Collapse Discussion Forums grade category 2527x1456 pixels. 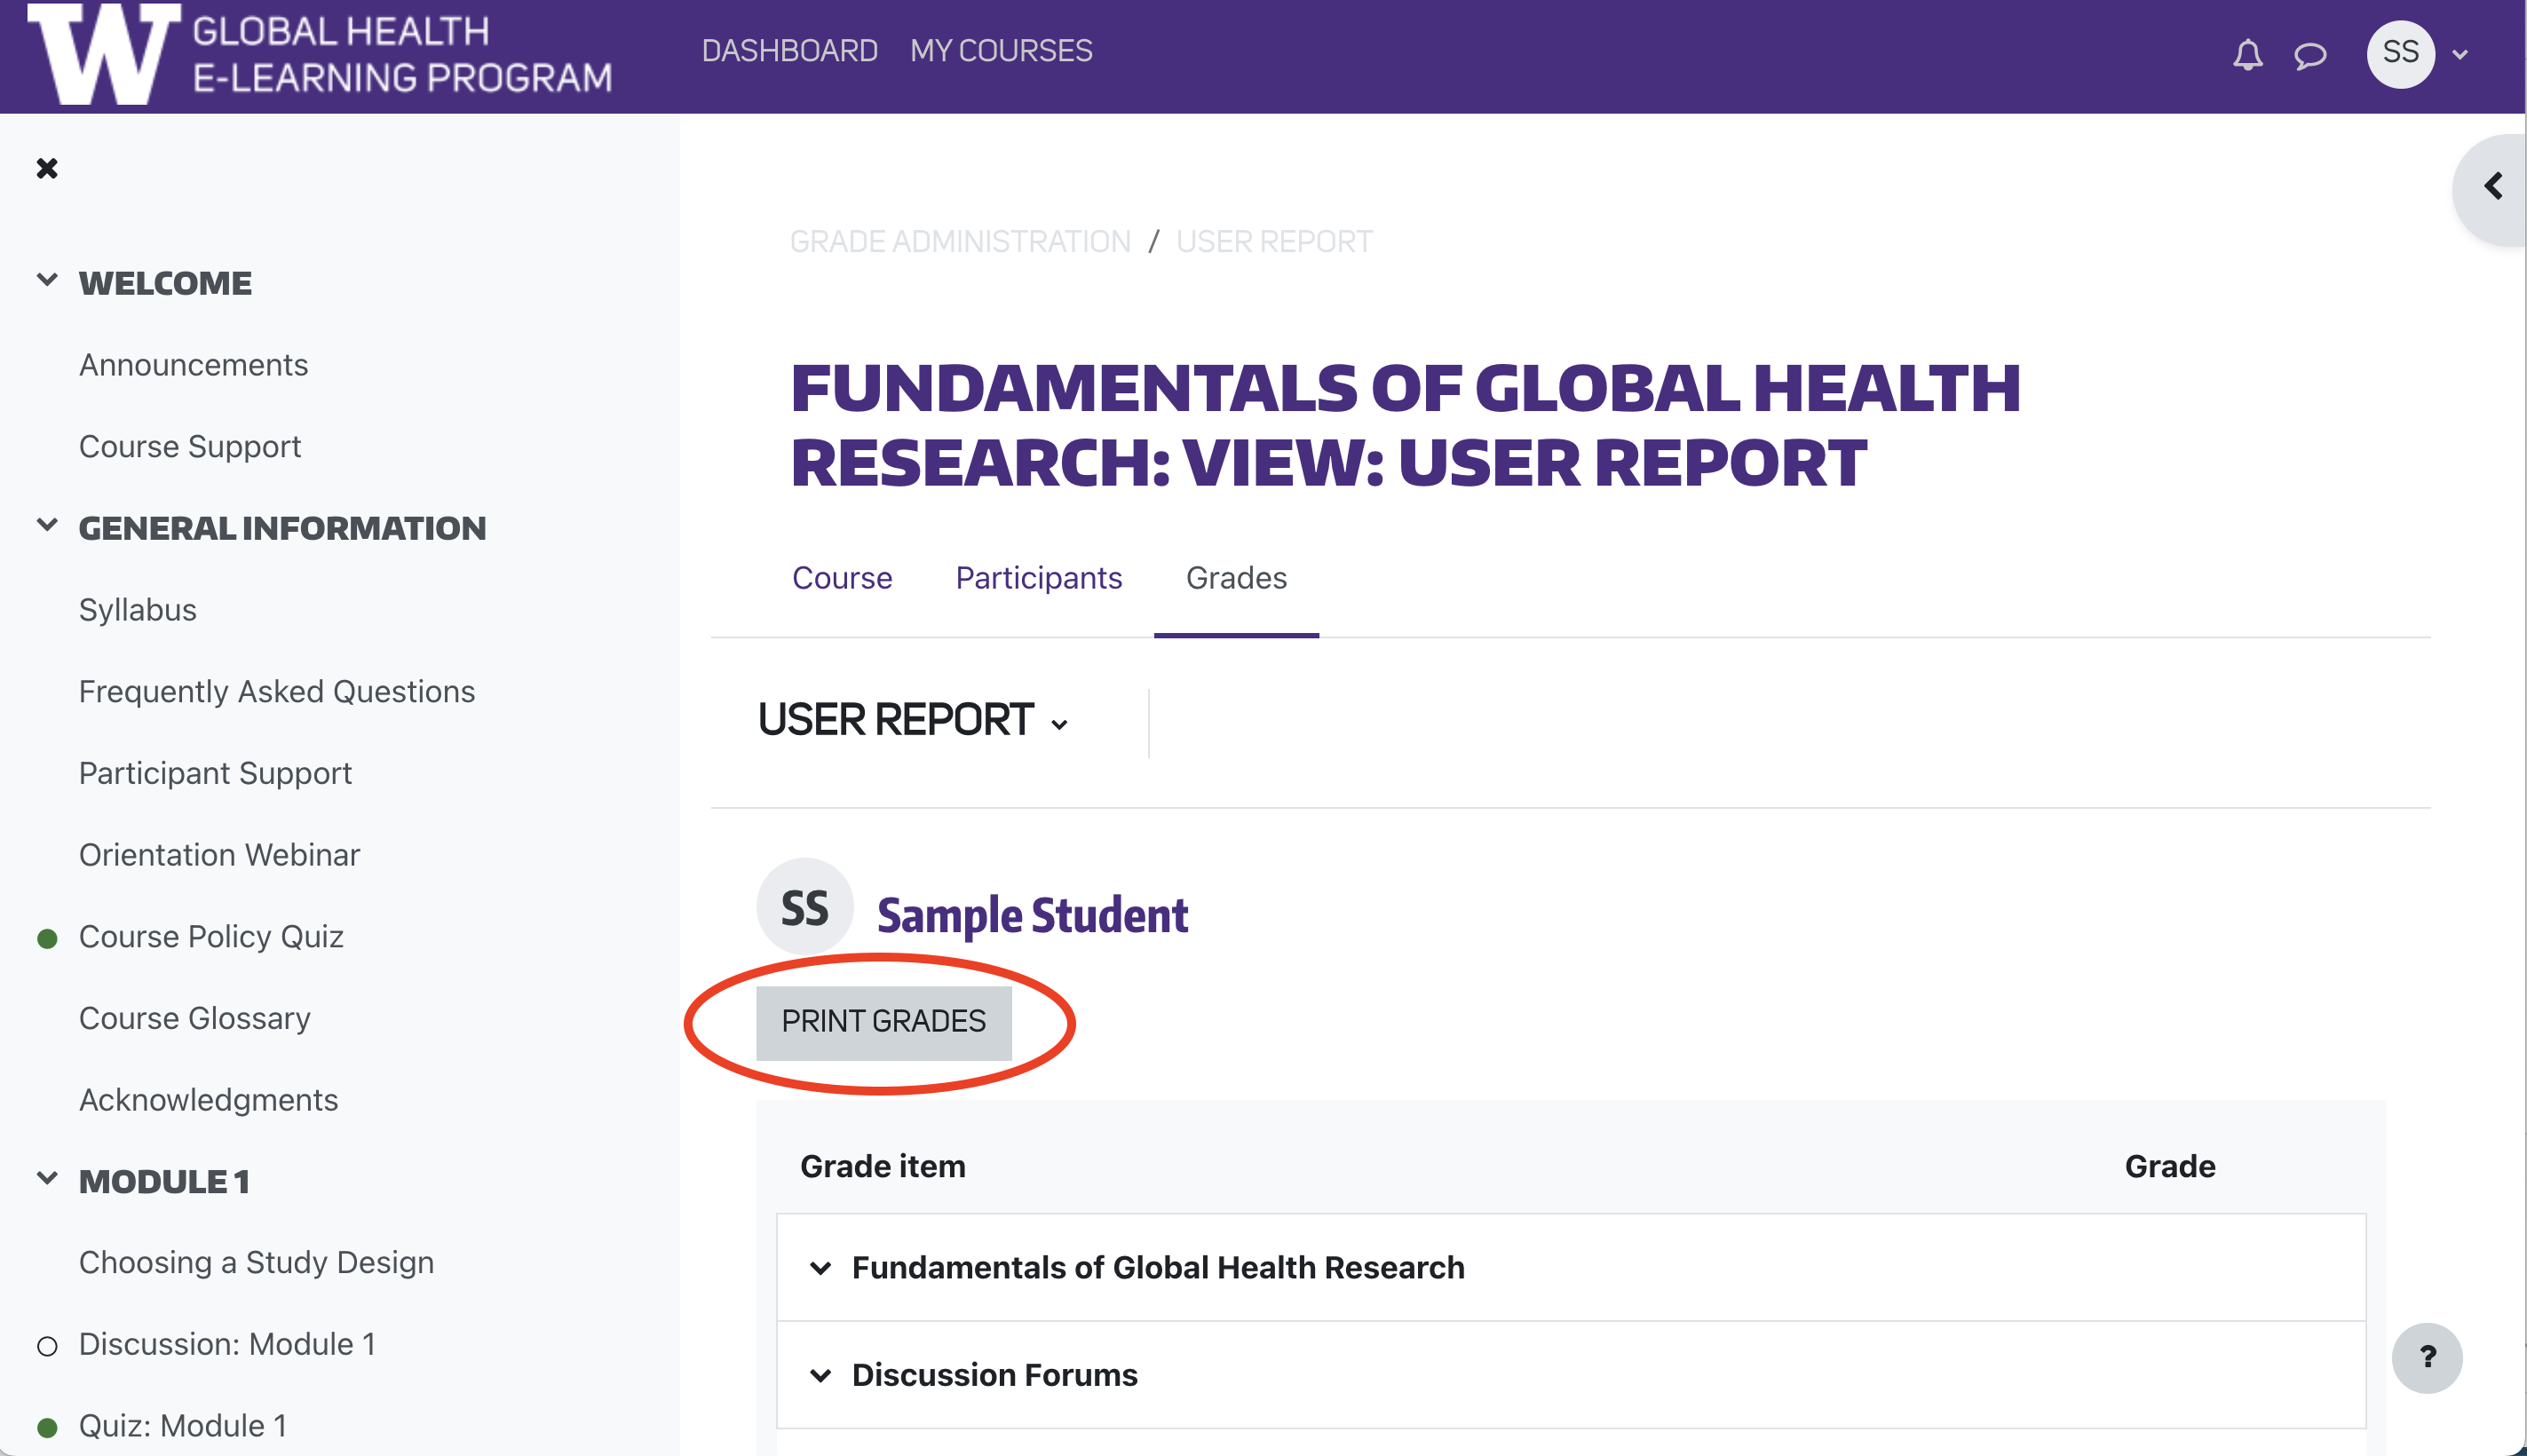(x=820, y=1375)
